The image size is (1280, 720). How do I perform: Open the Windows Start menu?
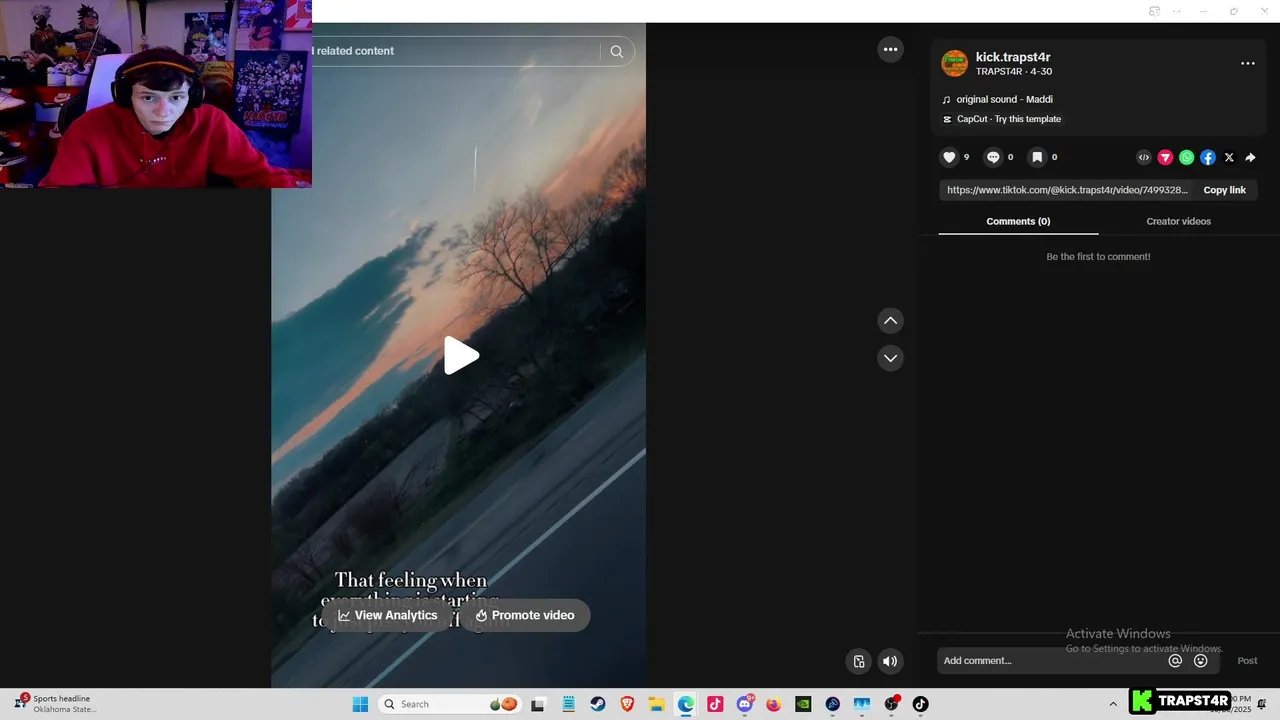(360, 704)
